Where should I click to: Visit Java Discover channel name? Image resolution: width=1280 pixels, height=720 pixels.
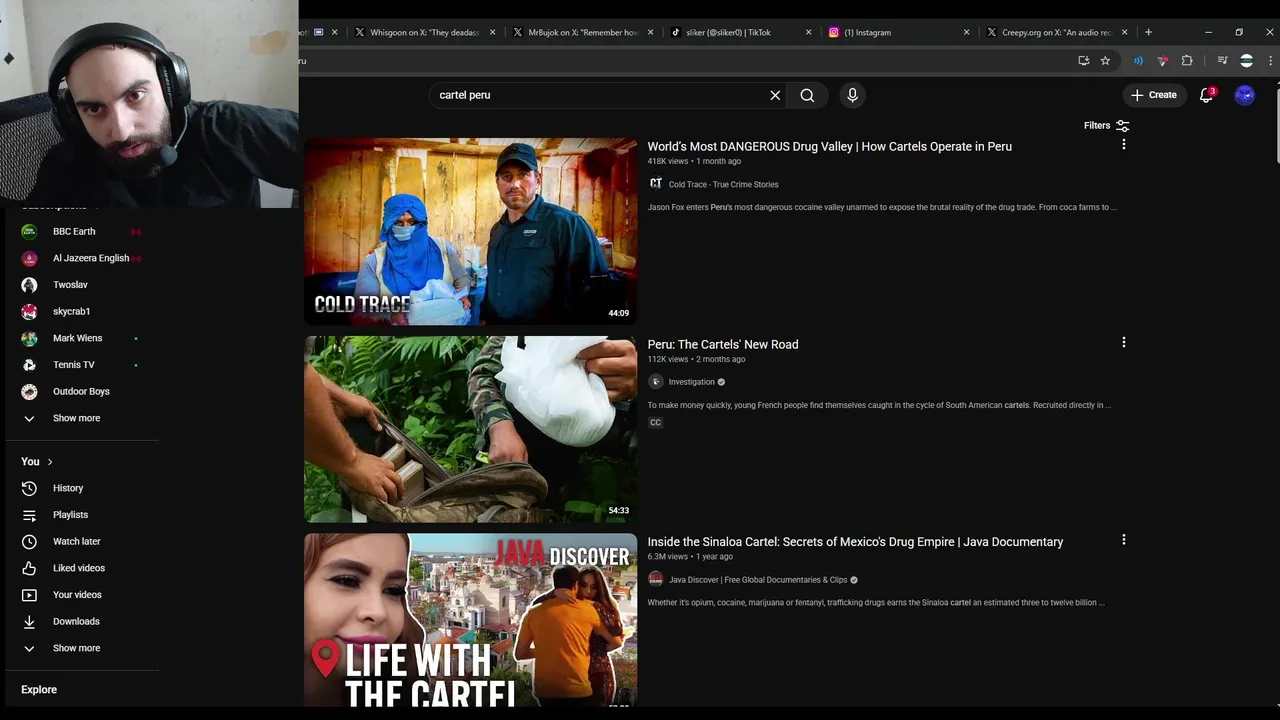758,580
